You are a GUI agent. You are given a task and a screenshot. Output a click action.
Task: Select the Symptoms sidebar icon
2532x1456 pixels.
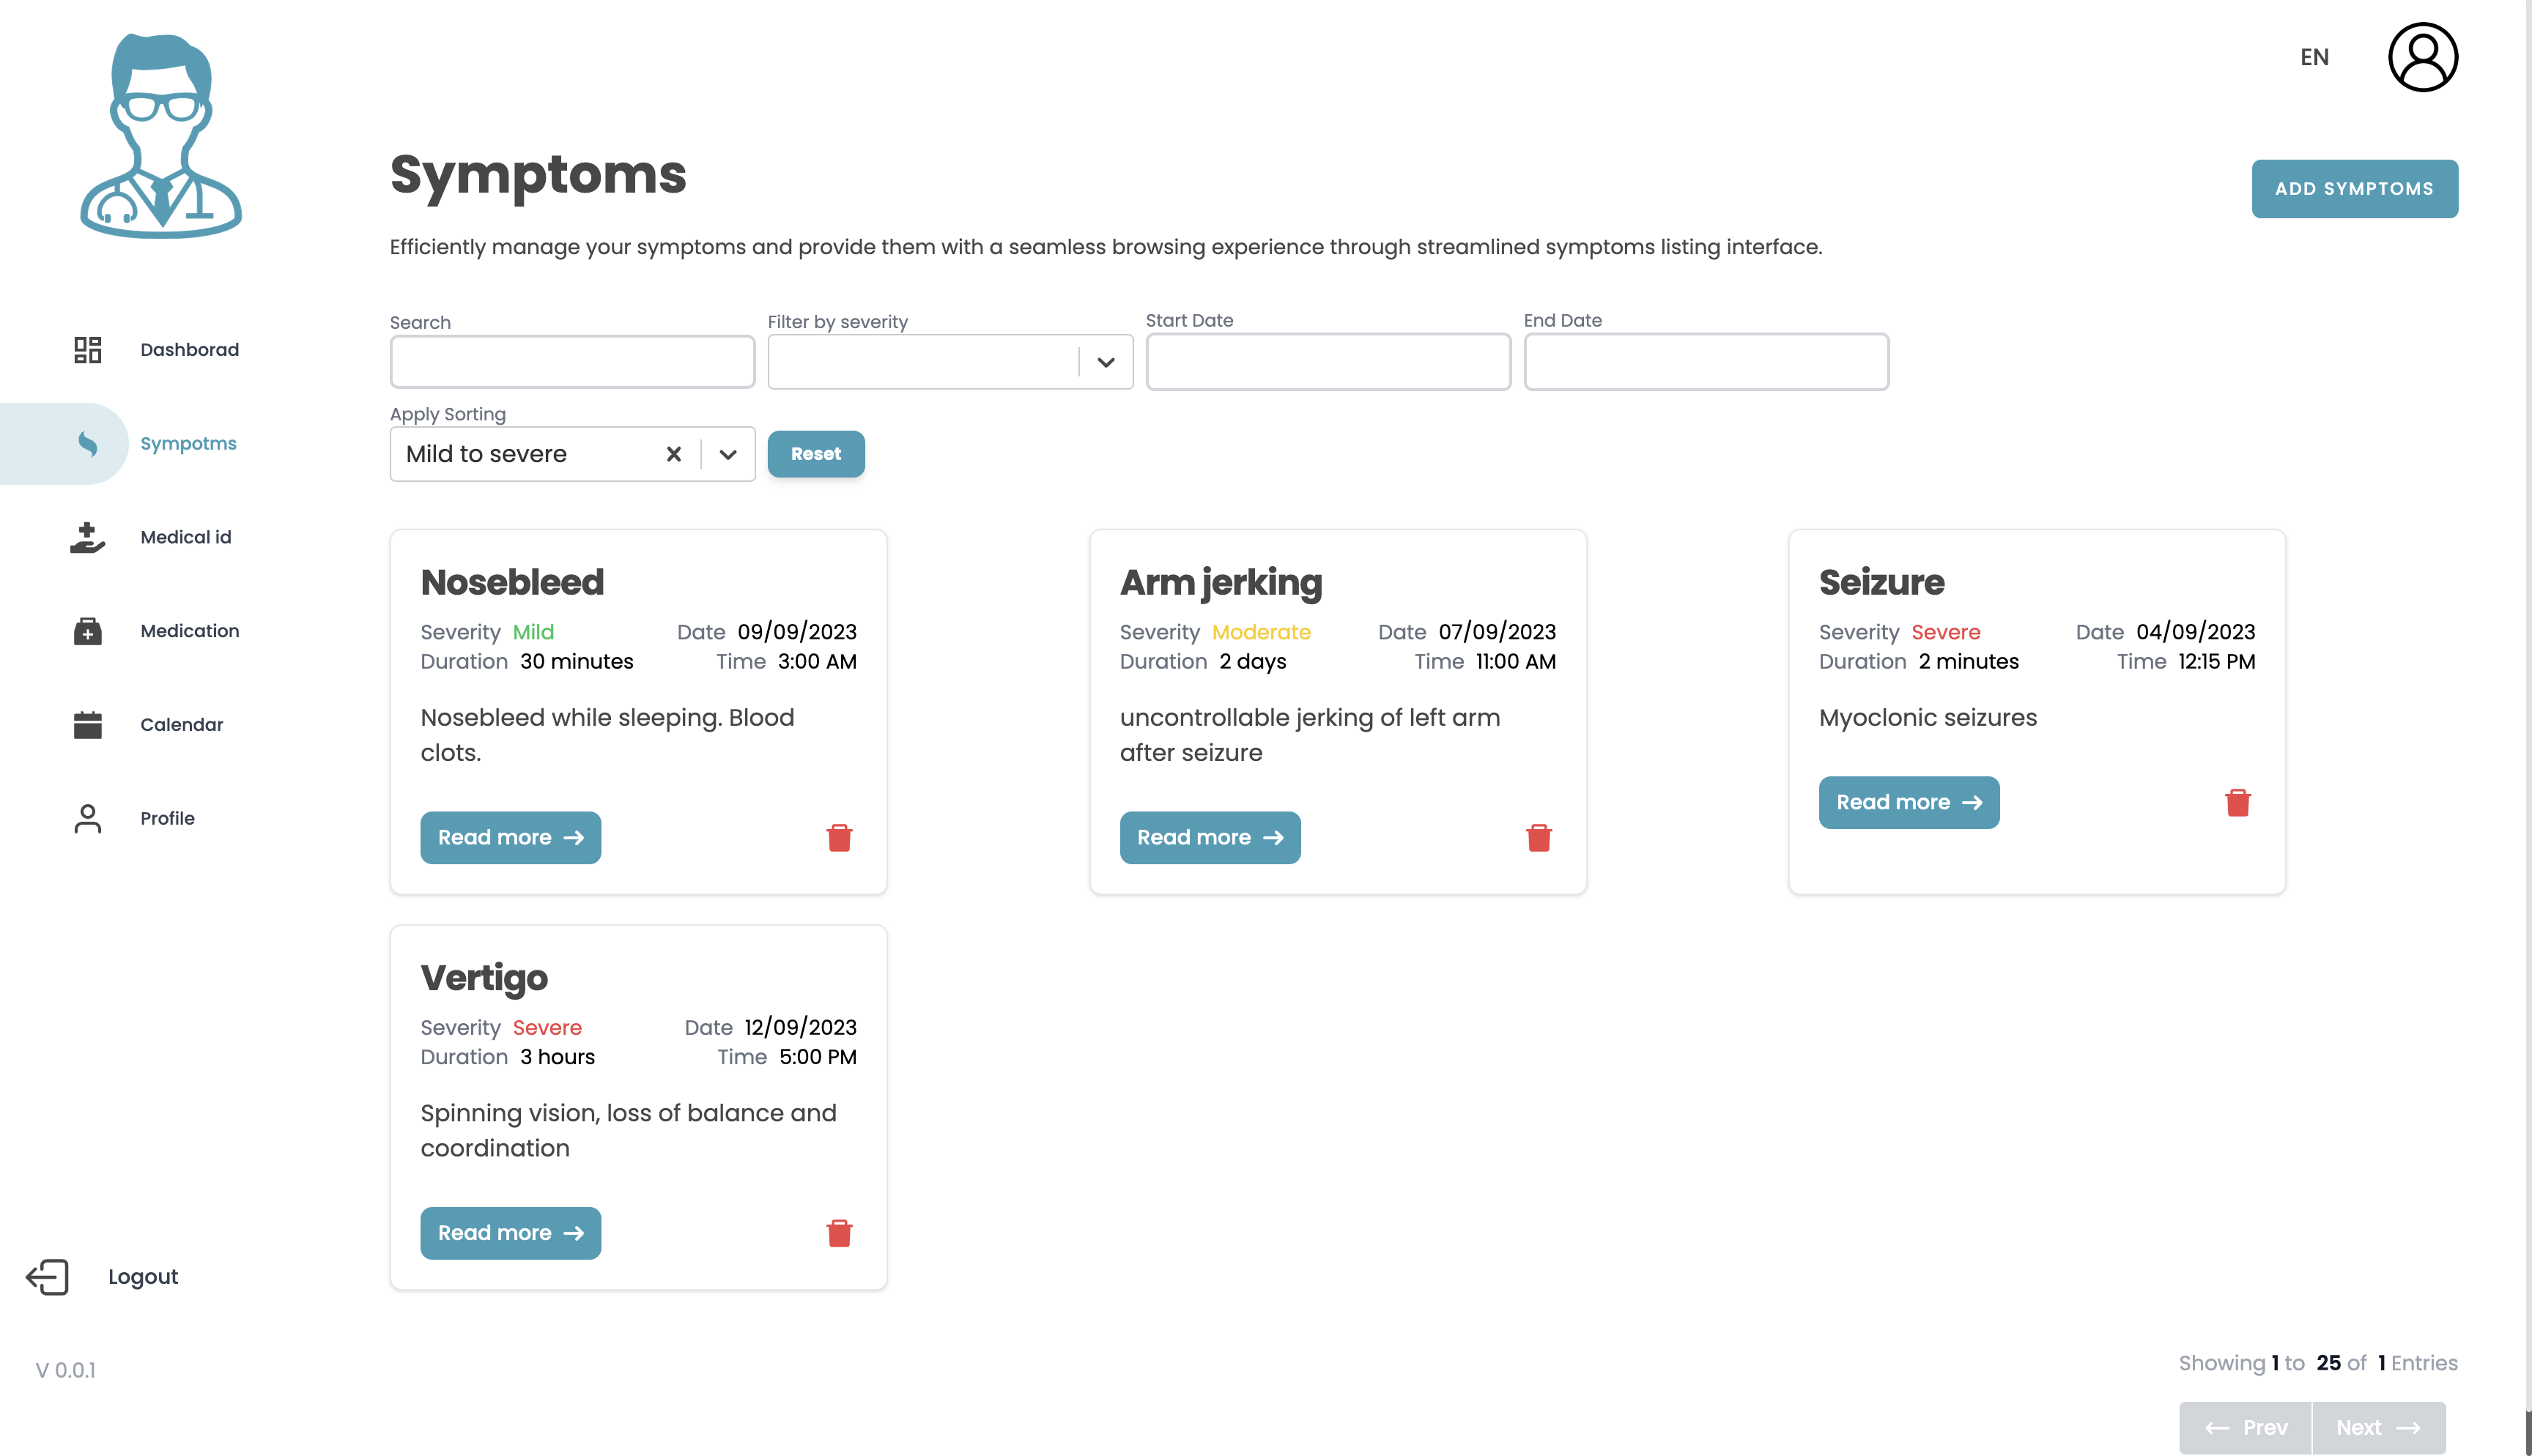click(87, 443)
